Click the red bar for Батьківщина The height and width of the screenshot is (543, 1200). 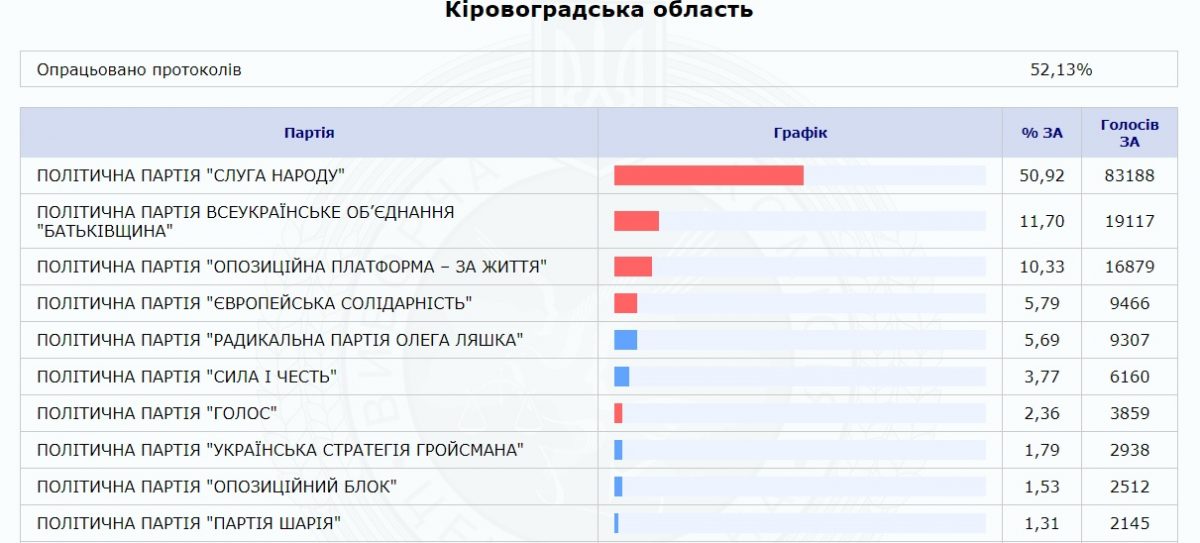click(636, 221)
